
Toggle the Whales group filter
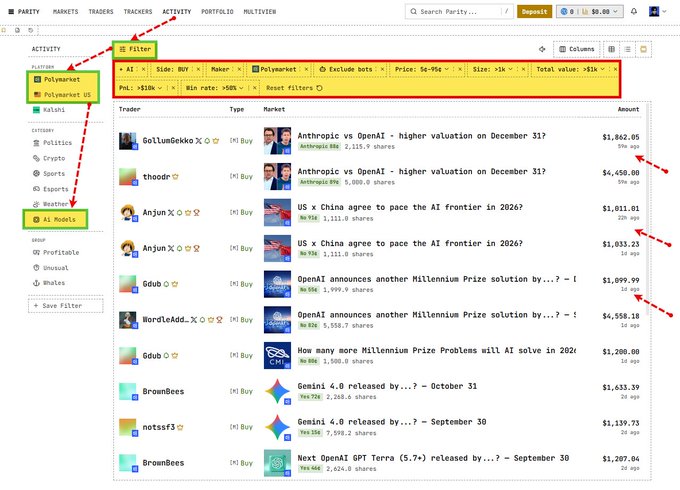(x=49, y=283)
